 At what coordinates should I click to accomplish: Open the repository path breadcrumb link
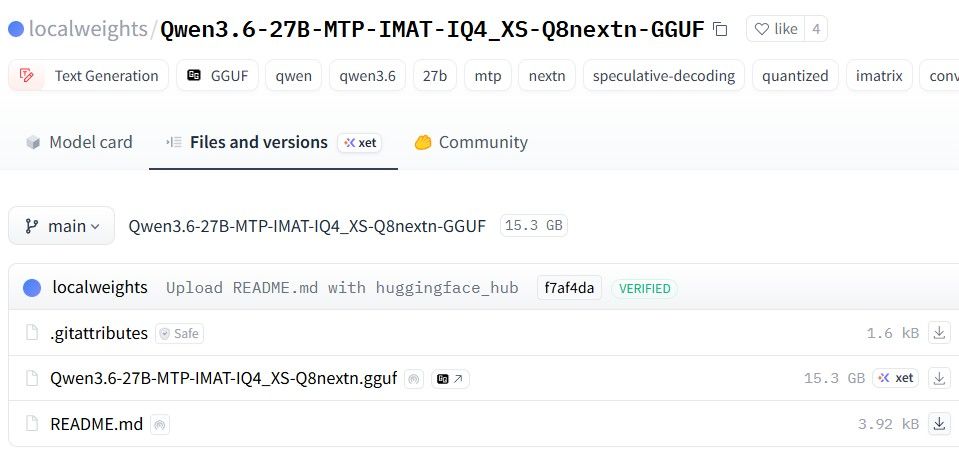click(x=307, y=226)
